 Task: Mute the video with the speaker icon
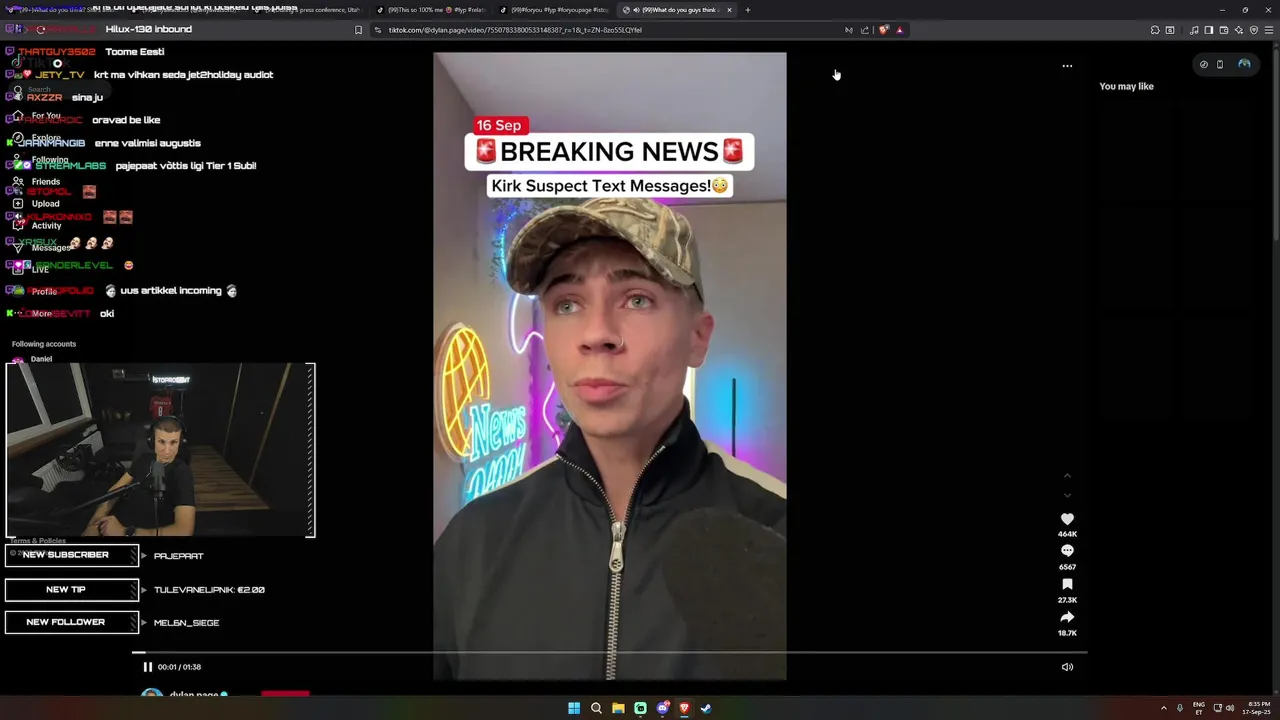coord(1067,667)
